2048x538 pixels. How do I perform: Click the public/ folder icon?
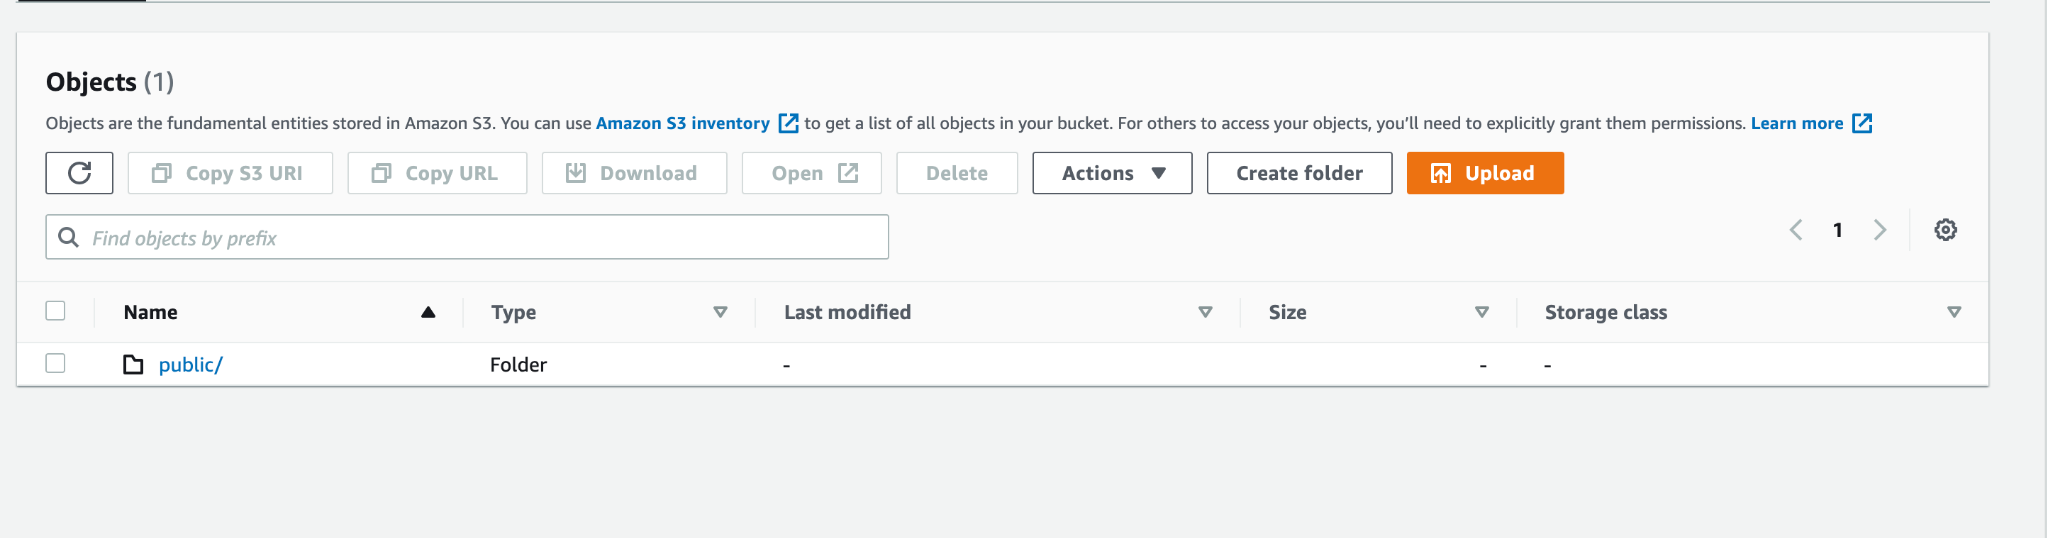[133, 364]
